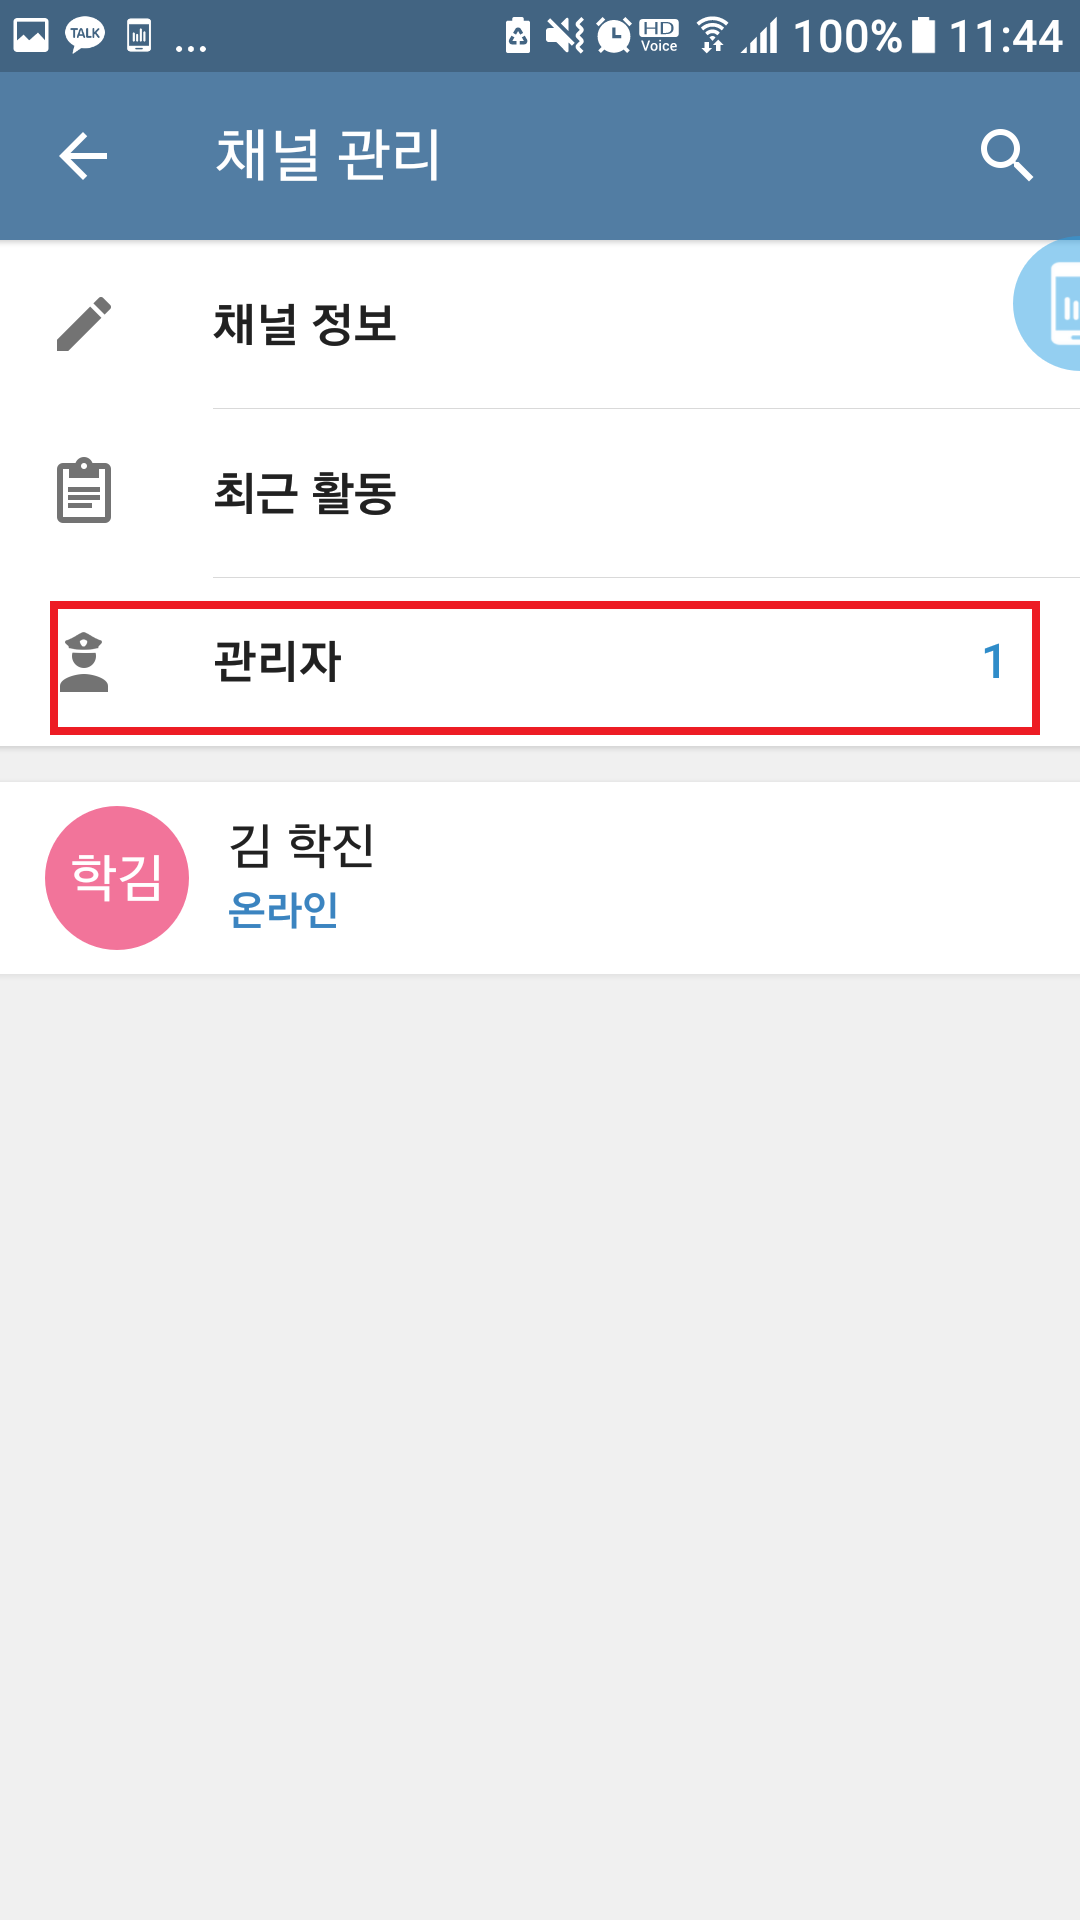The height and width of the screenshot is (1920, 1080).
Task: Tap the pink 학김 profile avatar
Action: tap(117, 878)
